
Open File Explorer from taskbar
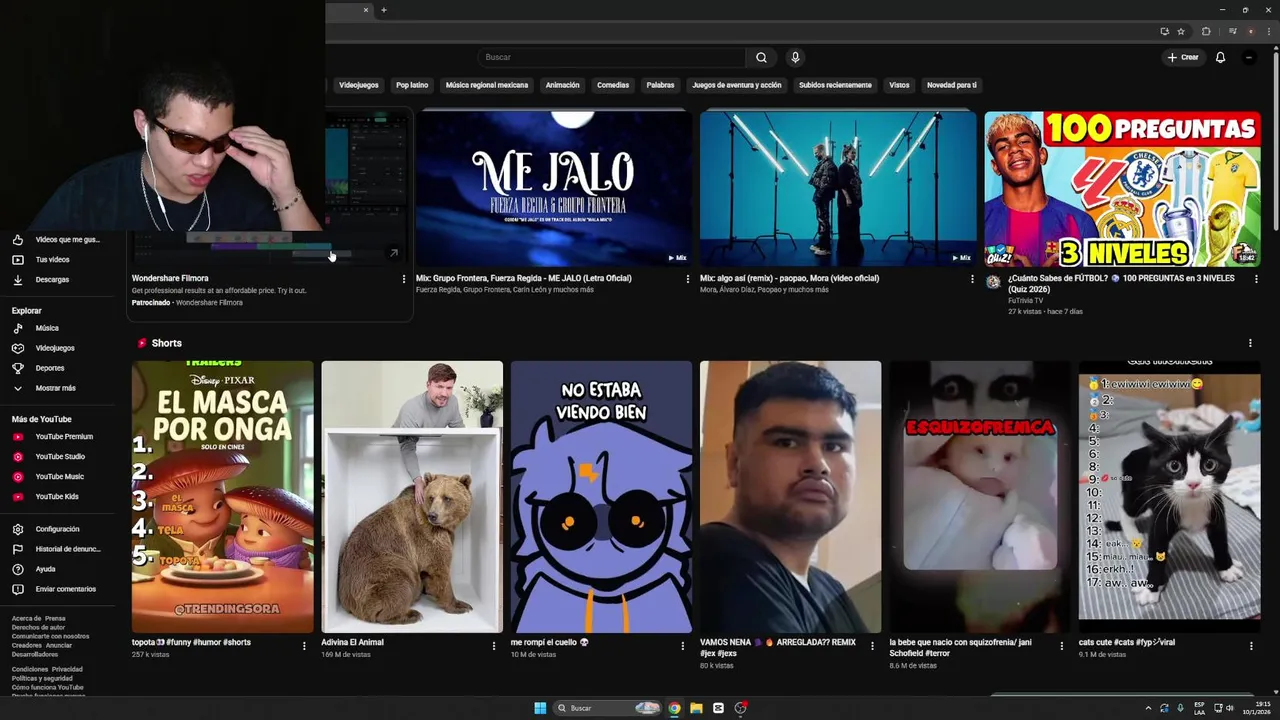tap(696, 708)
